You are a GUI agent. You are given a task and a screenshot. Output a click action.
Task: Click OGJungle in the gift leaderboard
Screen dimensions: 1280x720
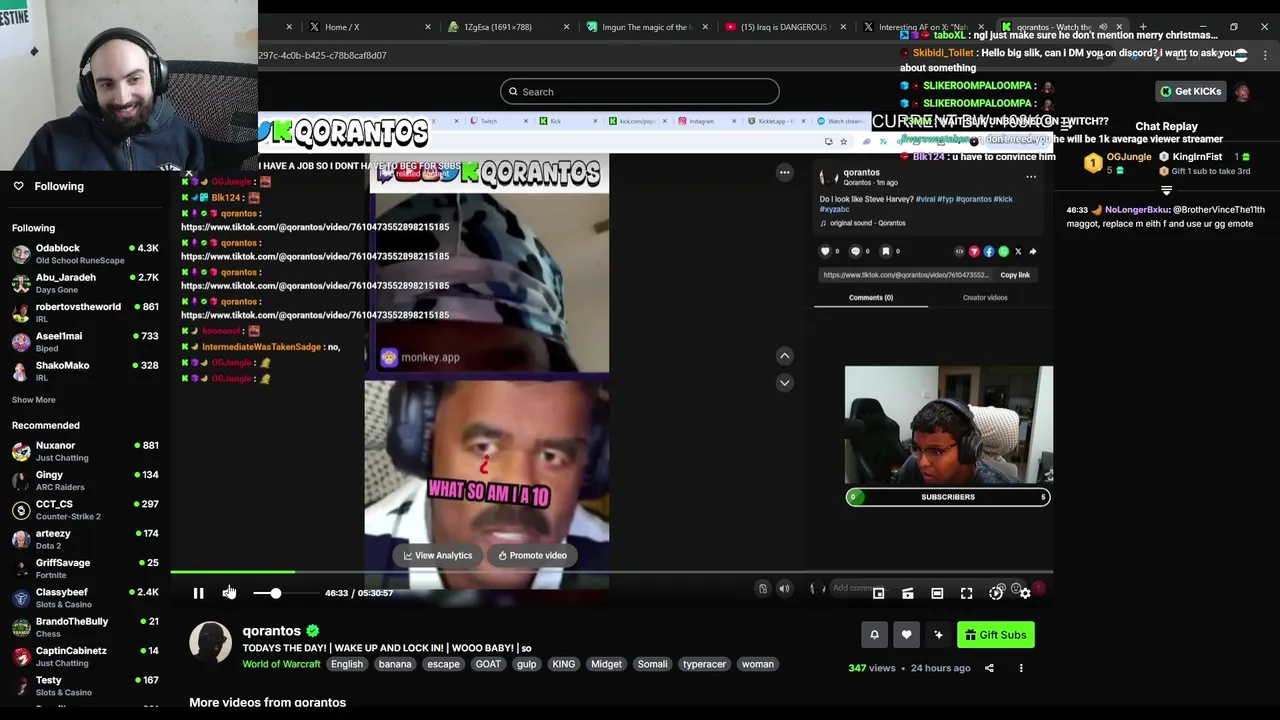[1128, 157]
